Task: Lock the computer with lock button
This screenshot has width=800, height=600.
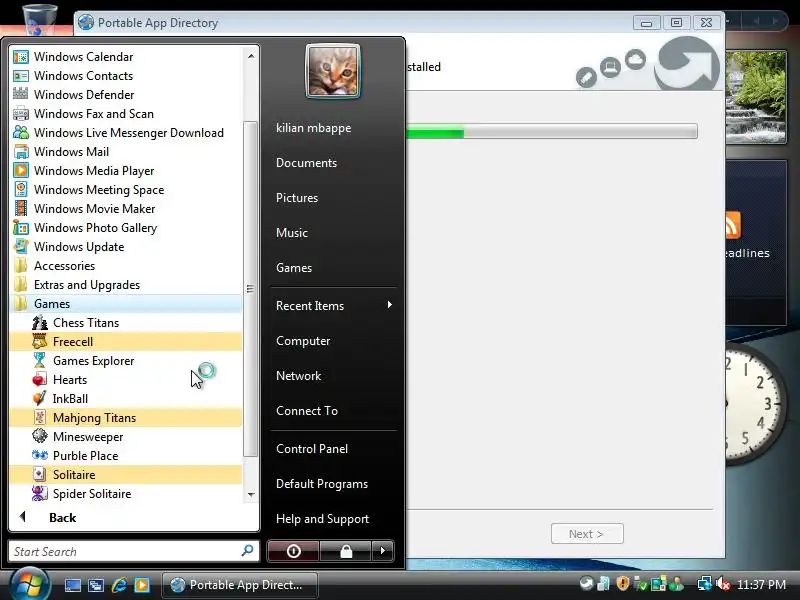Action: (346, 551)
